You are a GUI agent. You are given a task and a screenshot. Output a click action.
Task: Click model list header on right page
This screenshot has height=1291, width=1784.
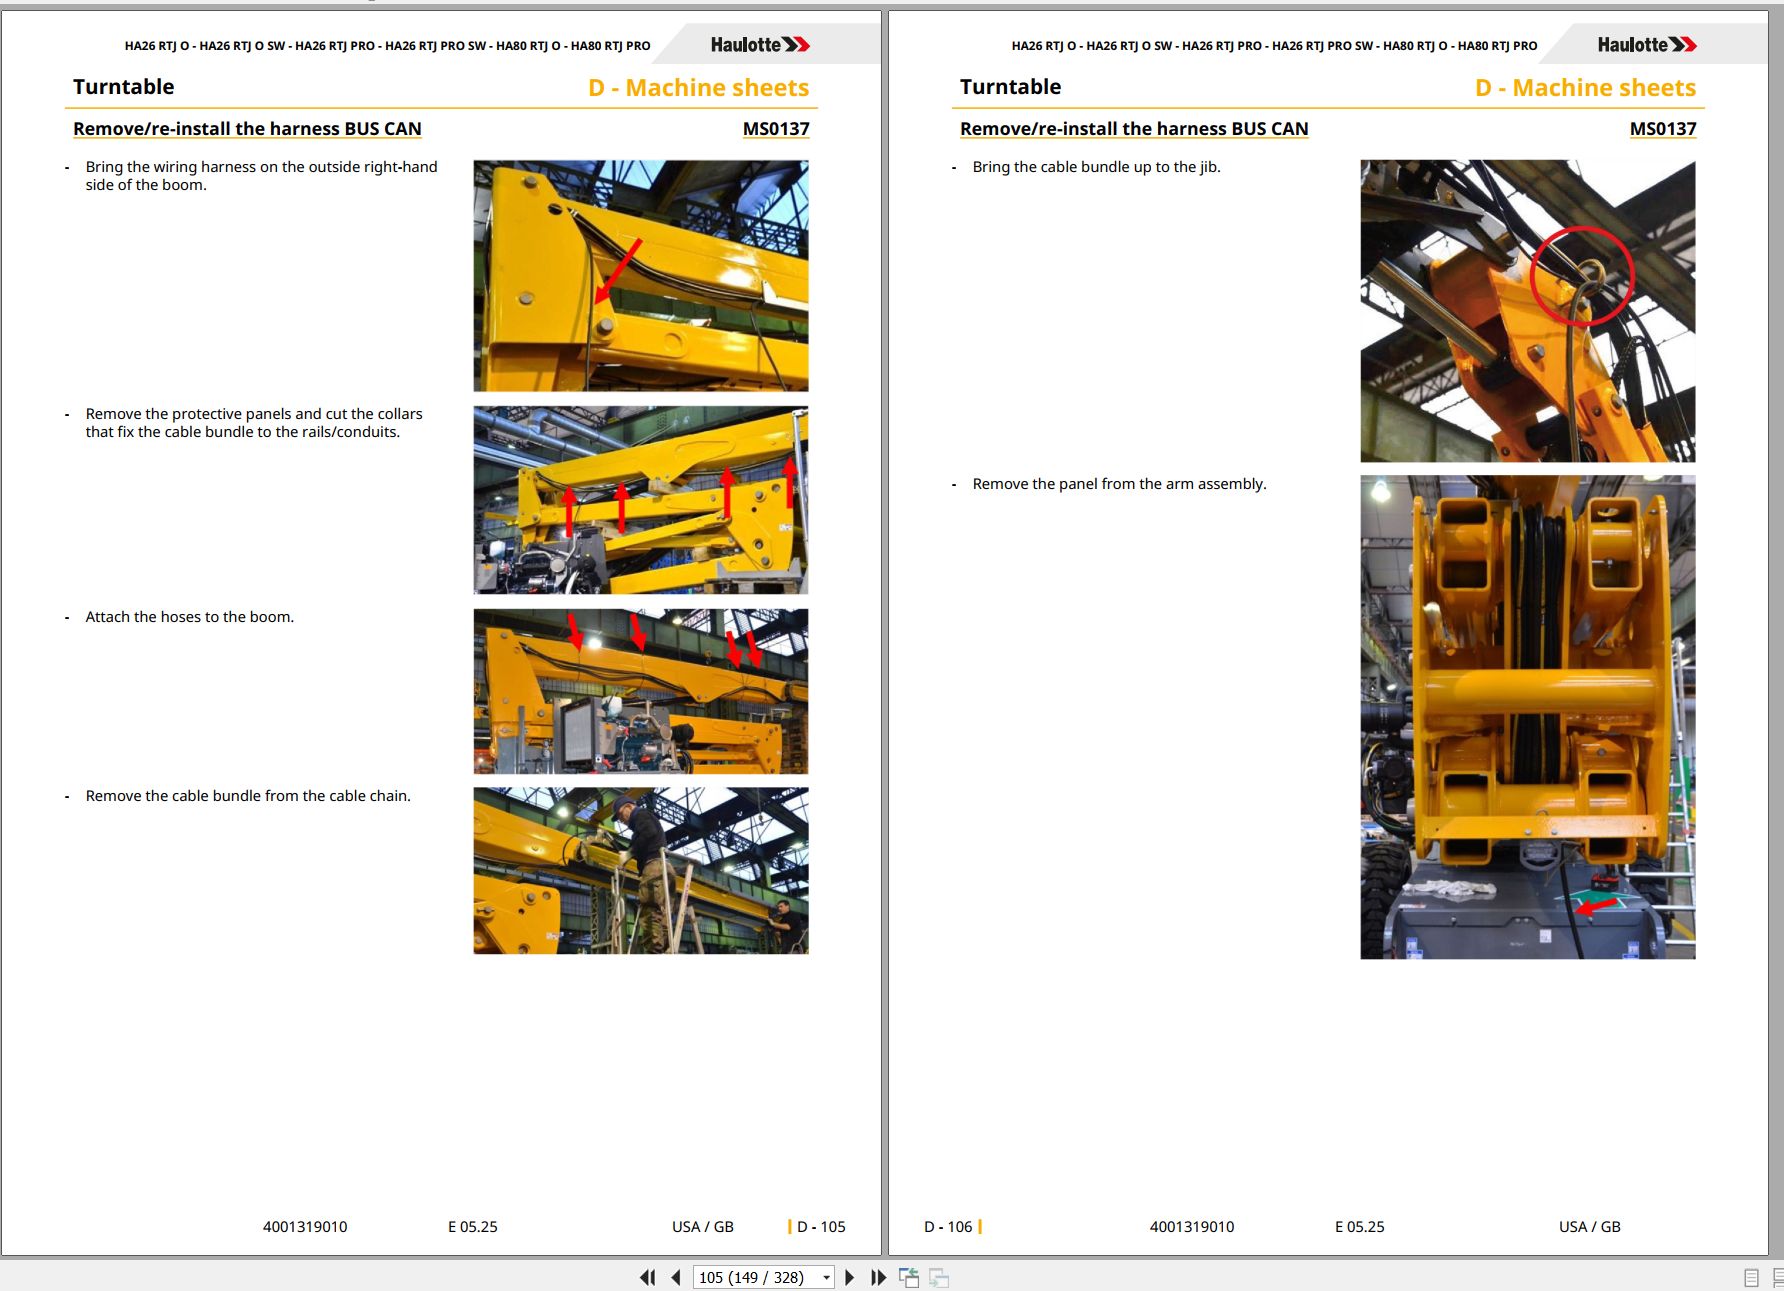coord(1275,46)
